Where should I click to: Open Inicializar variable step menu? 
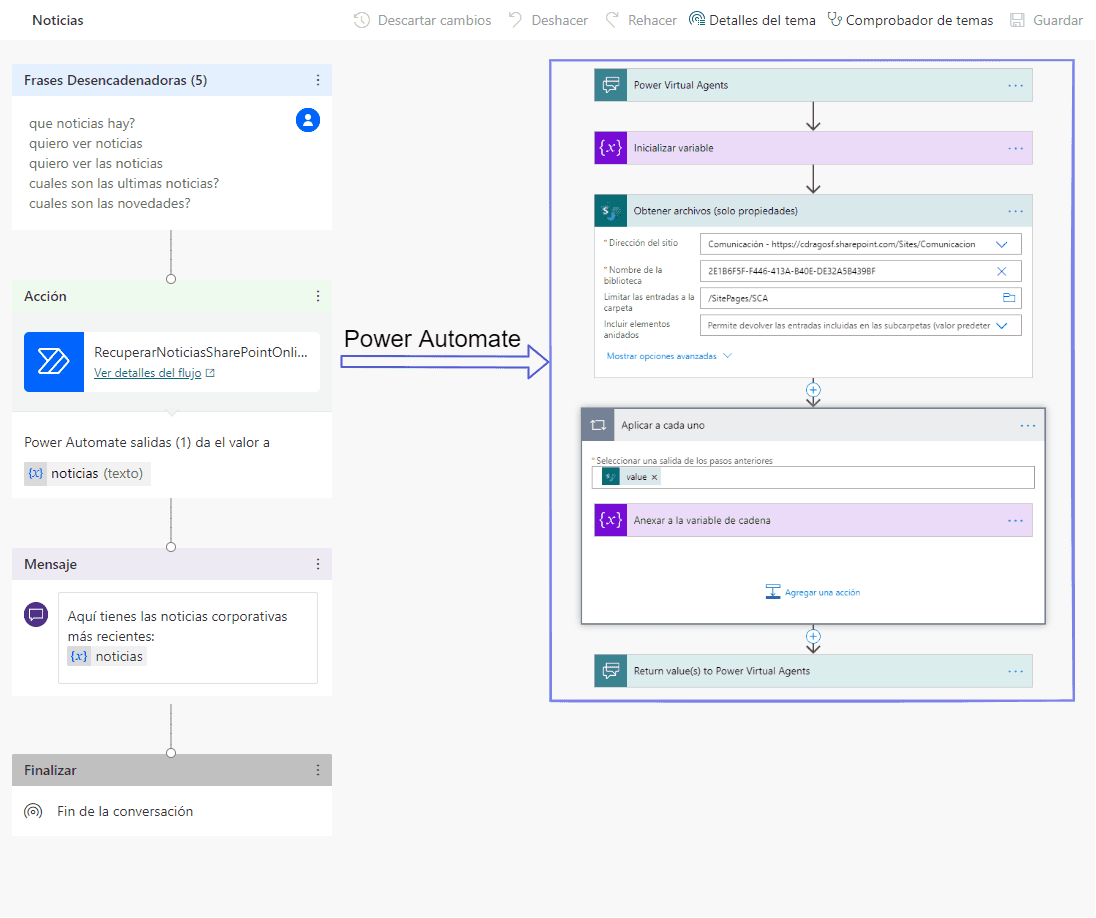point(1016,148)
